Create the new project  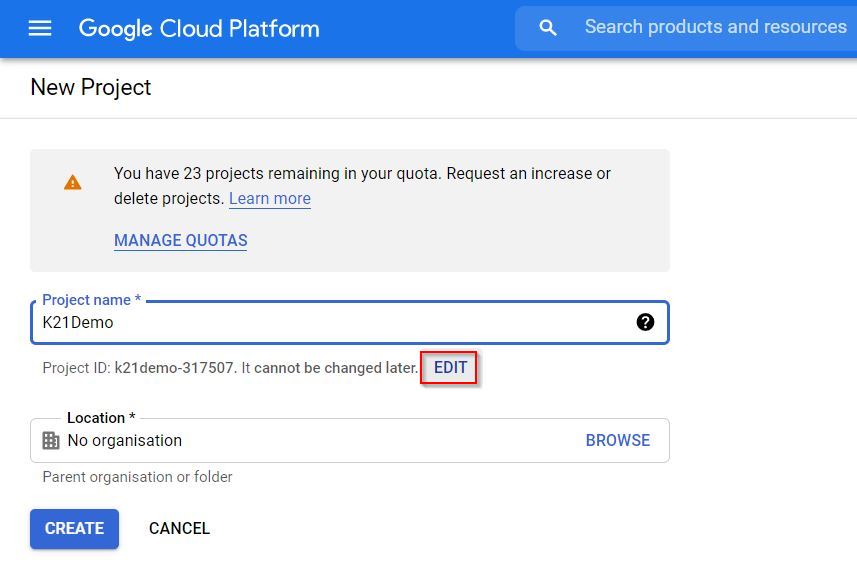[74, 529]
